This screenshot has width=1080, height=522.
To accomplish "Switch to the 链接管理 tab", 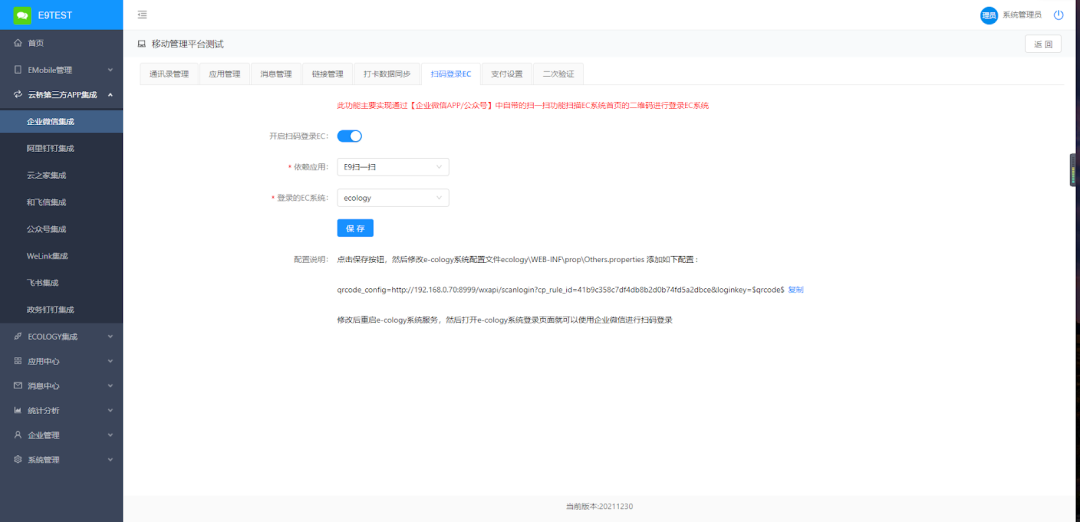I will coord(326,74).
